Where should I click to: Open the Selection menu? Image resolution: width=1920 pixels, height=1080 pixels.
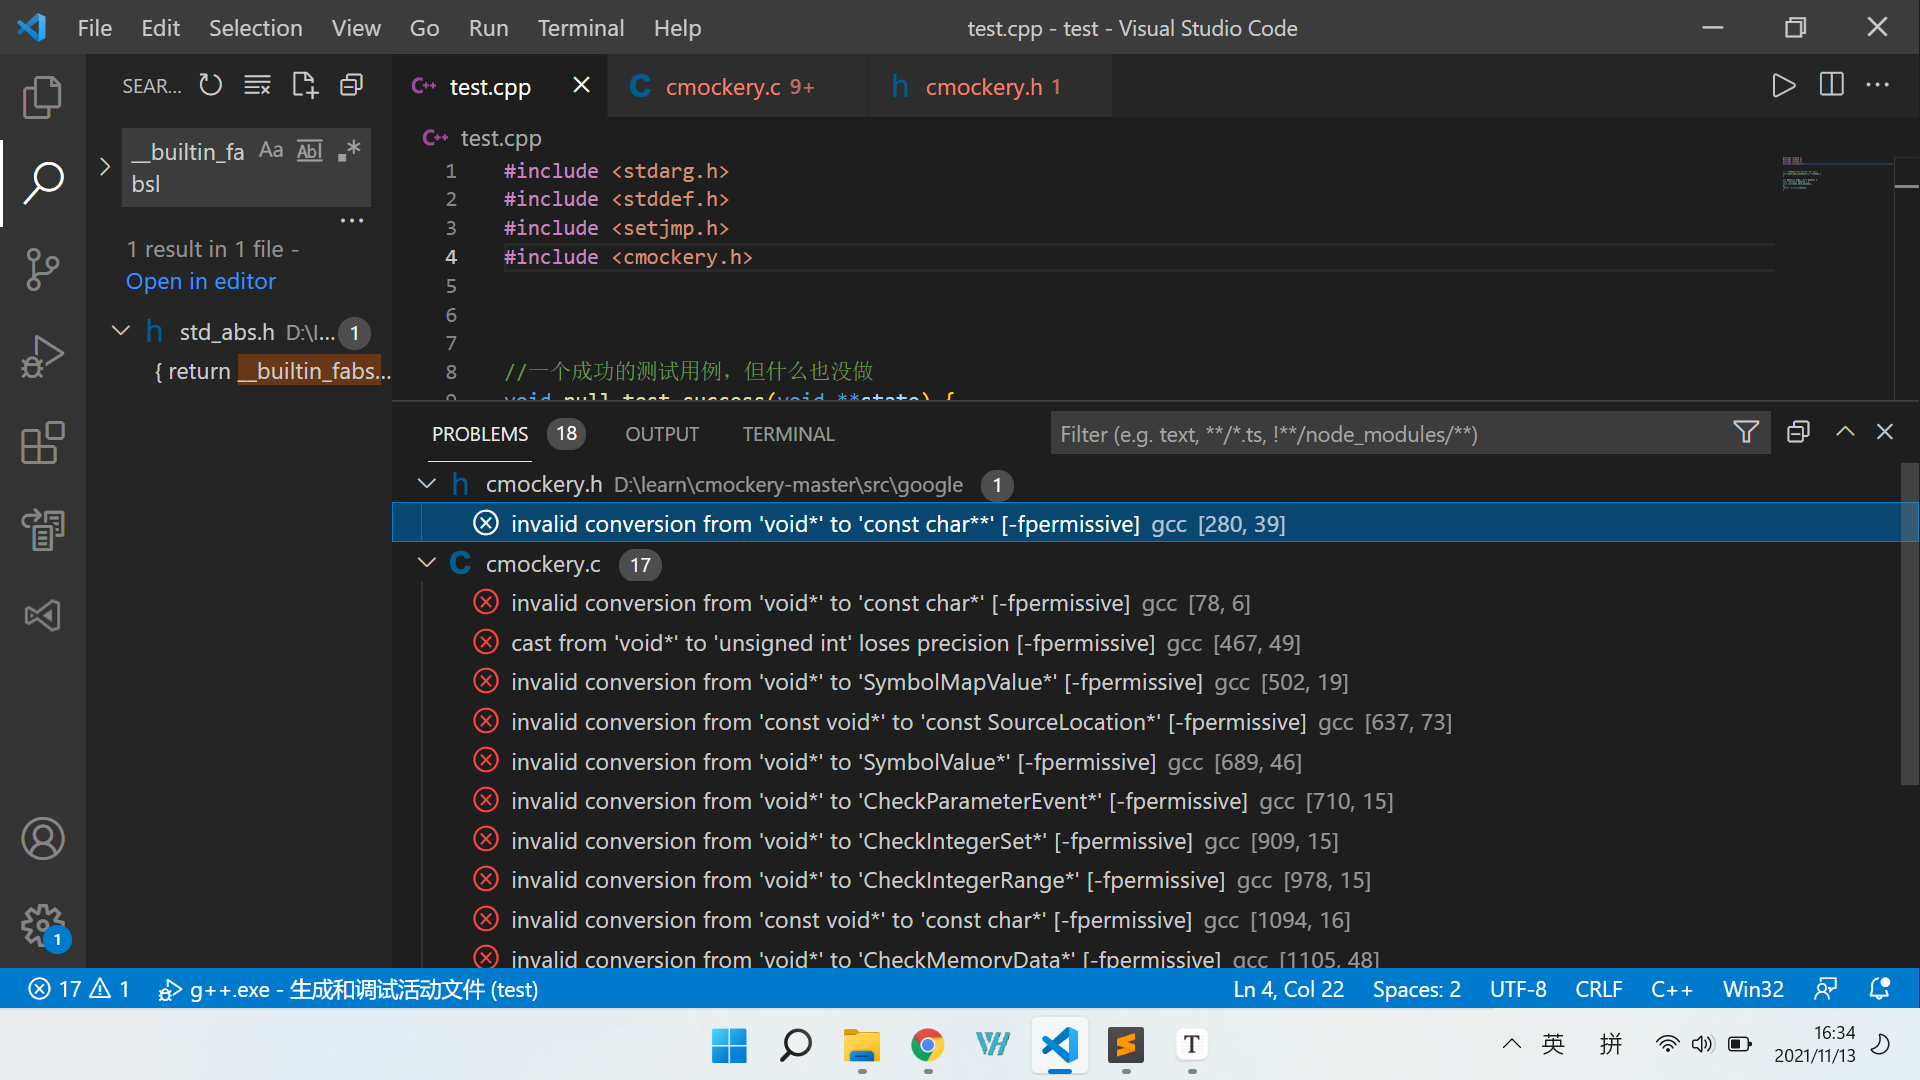(255, 28)
